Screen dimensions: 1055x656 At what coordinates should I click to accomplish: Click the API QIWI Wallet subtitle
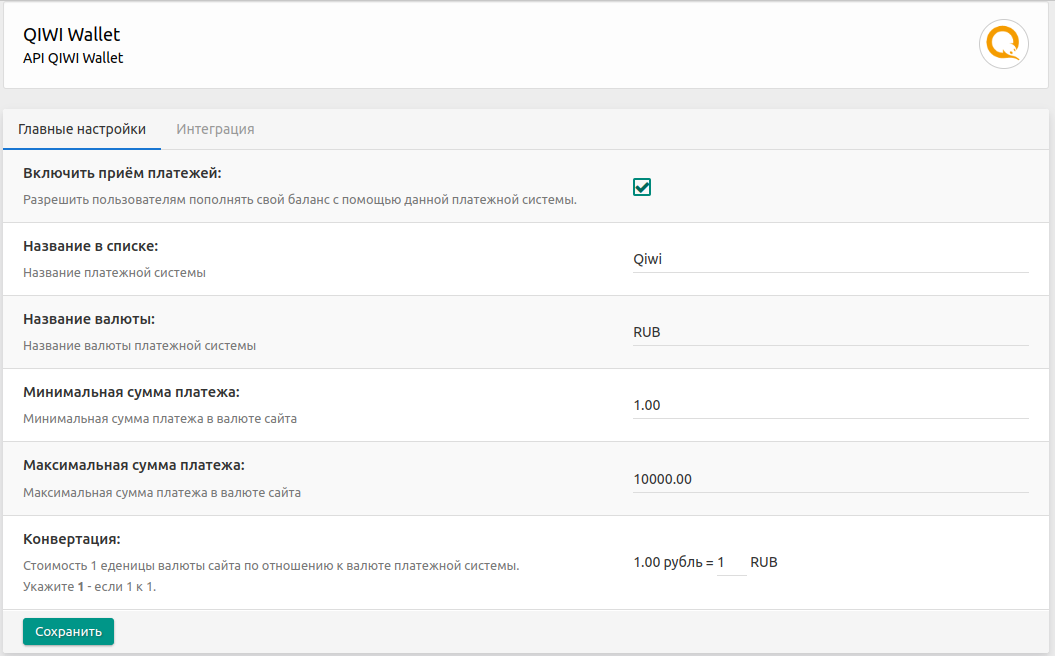click(73, 58)
